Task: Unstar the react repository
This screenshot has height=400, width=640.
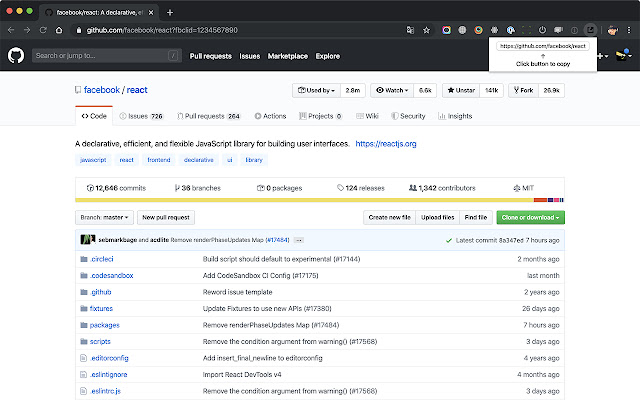Action: click(461, 90)
